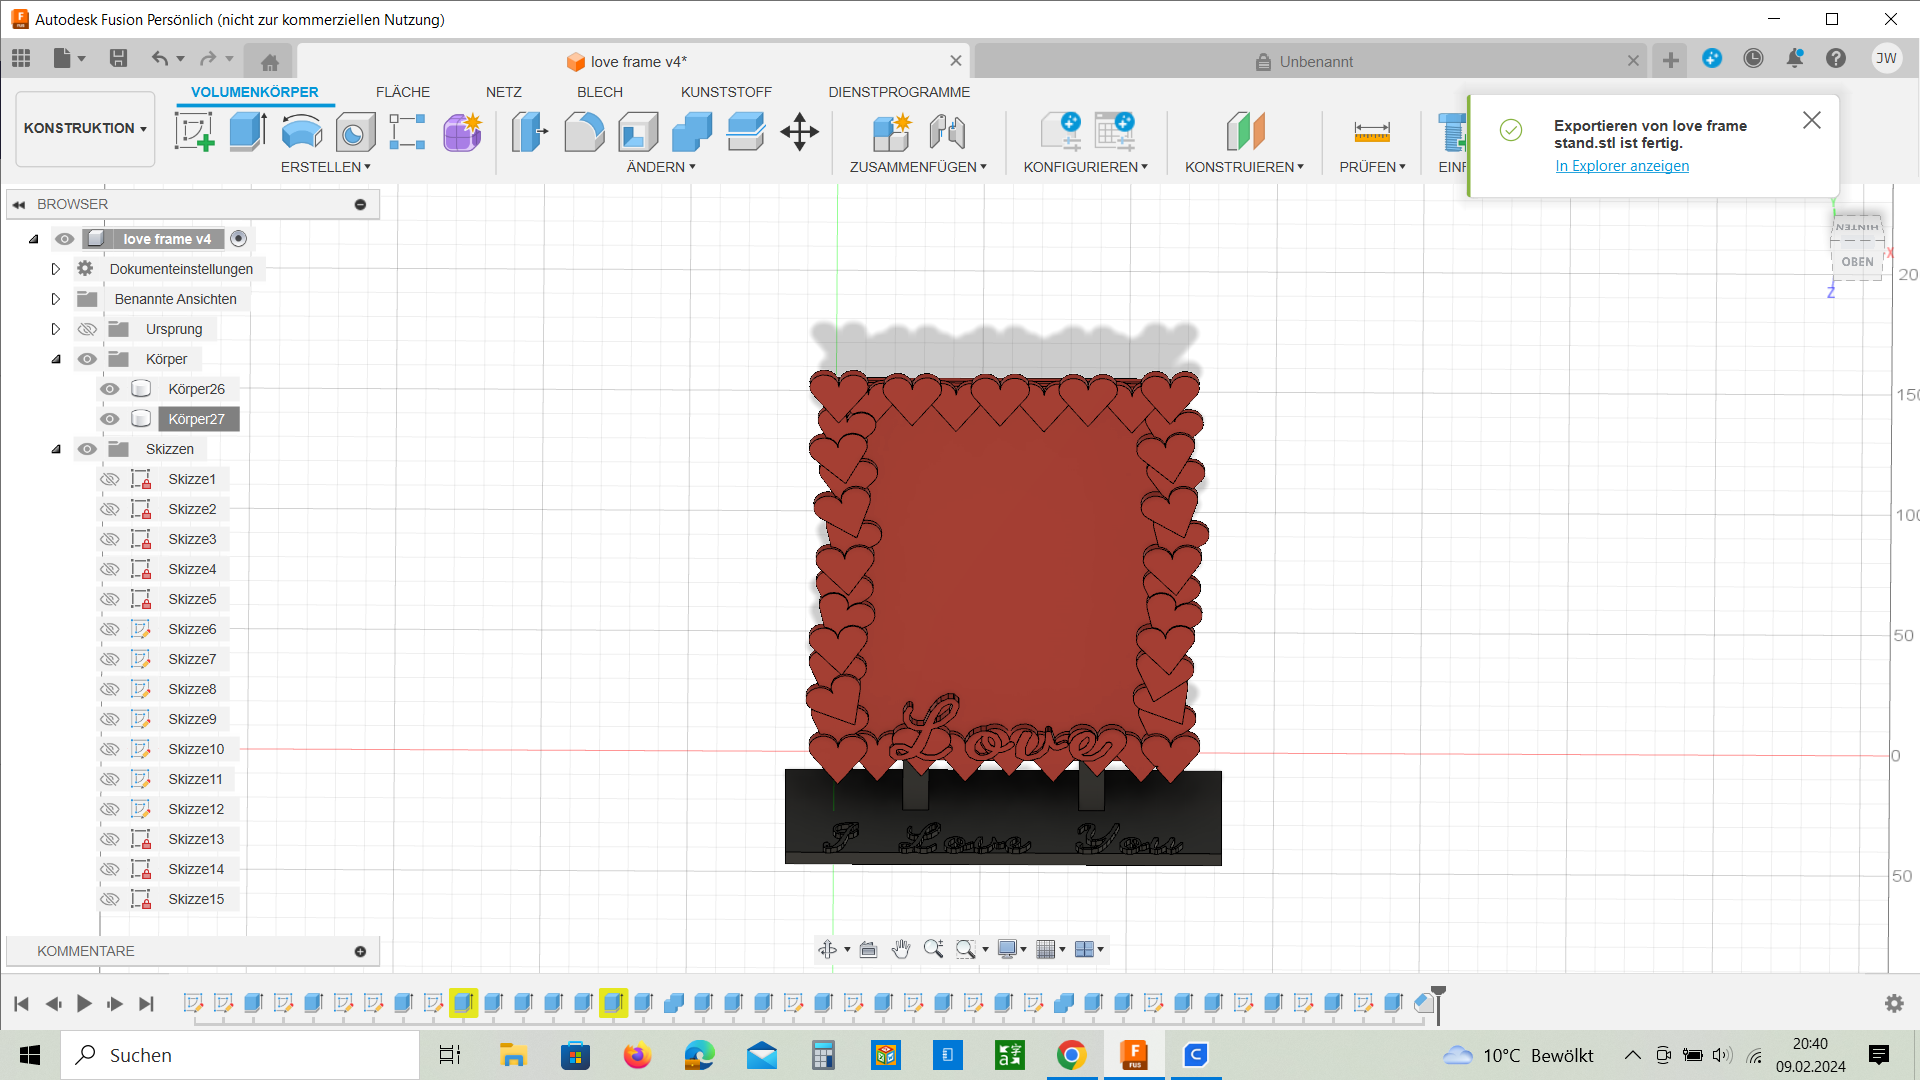The image size is (1920, 1080).
Task: Show Skizze1 by clicking its eye
Action: [110, 479]
